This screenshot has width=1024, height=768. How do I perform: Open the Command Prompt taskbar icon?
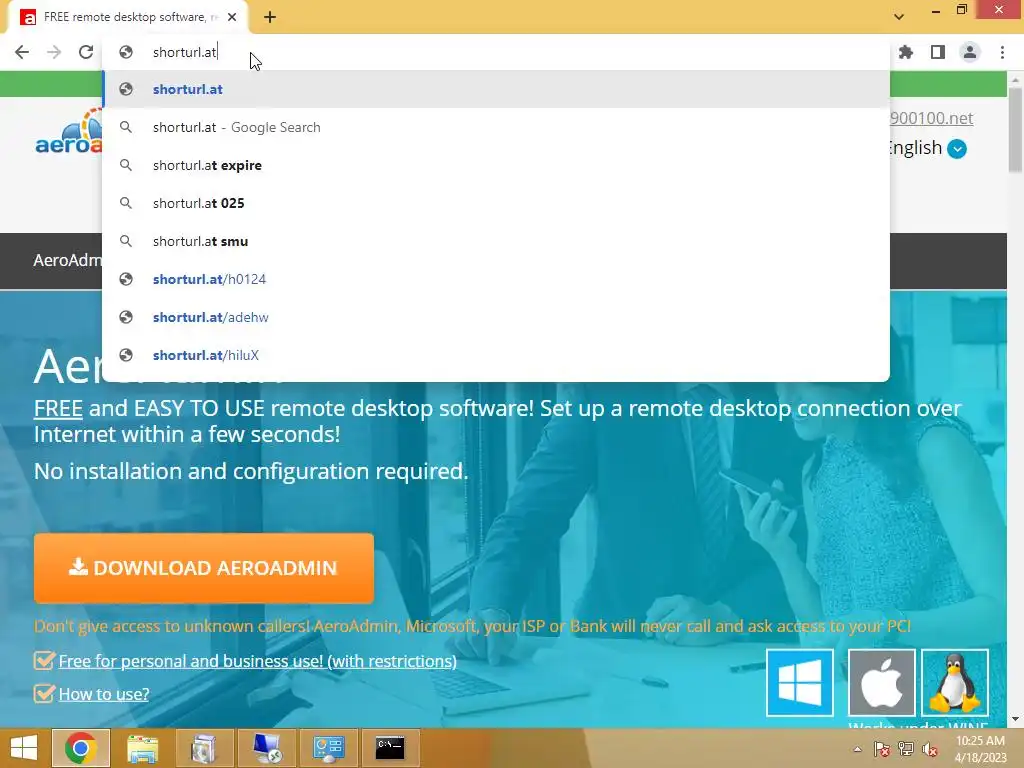pyautogui.click(x=390, y=748)
